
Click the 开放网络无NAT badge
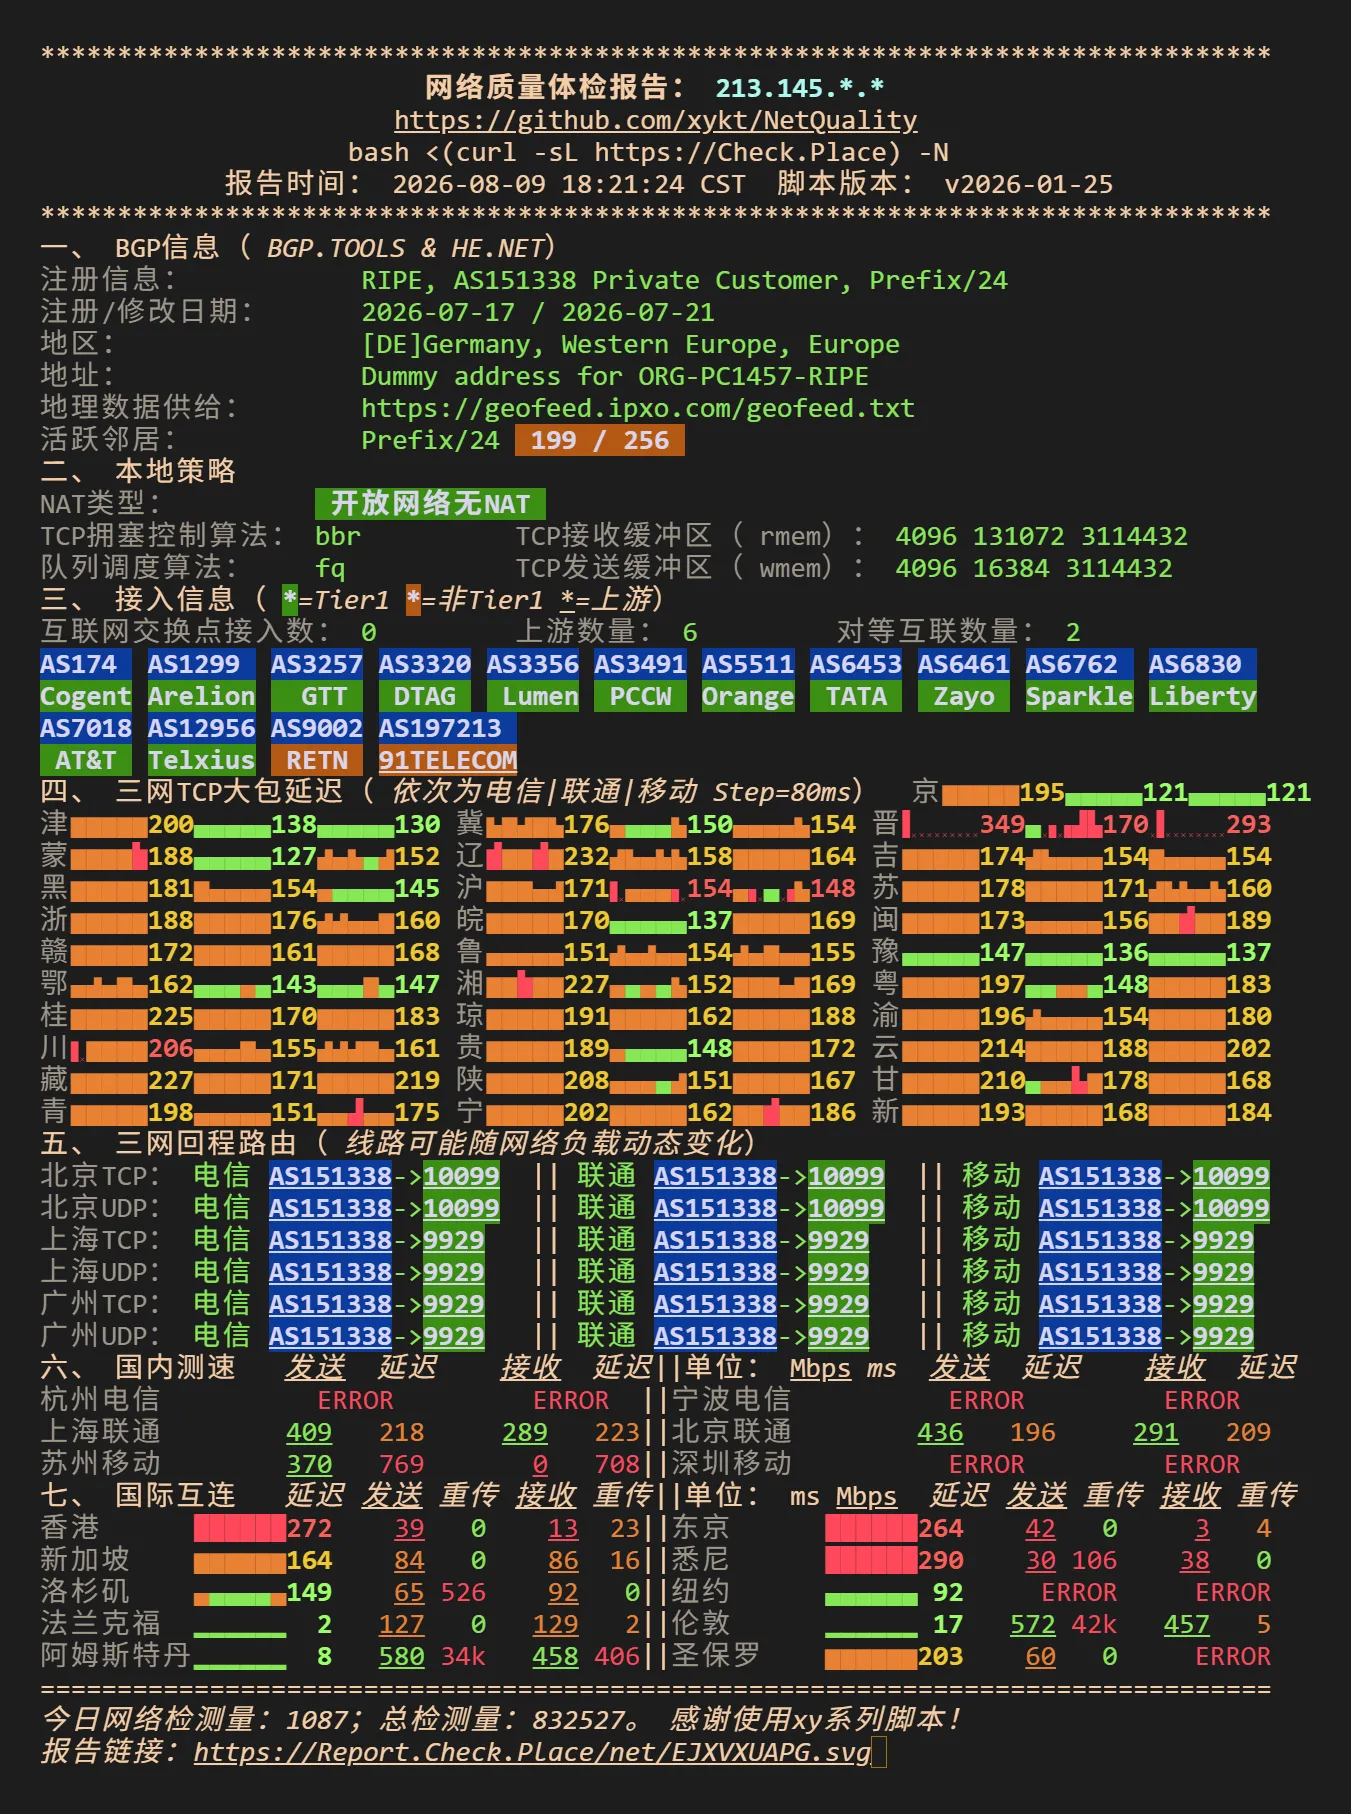(430, 504)
